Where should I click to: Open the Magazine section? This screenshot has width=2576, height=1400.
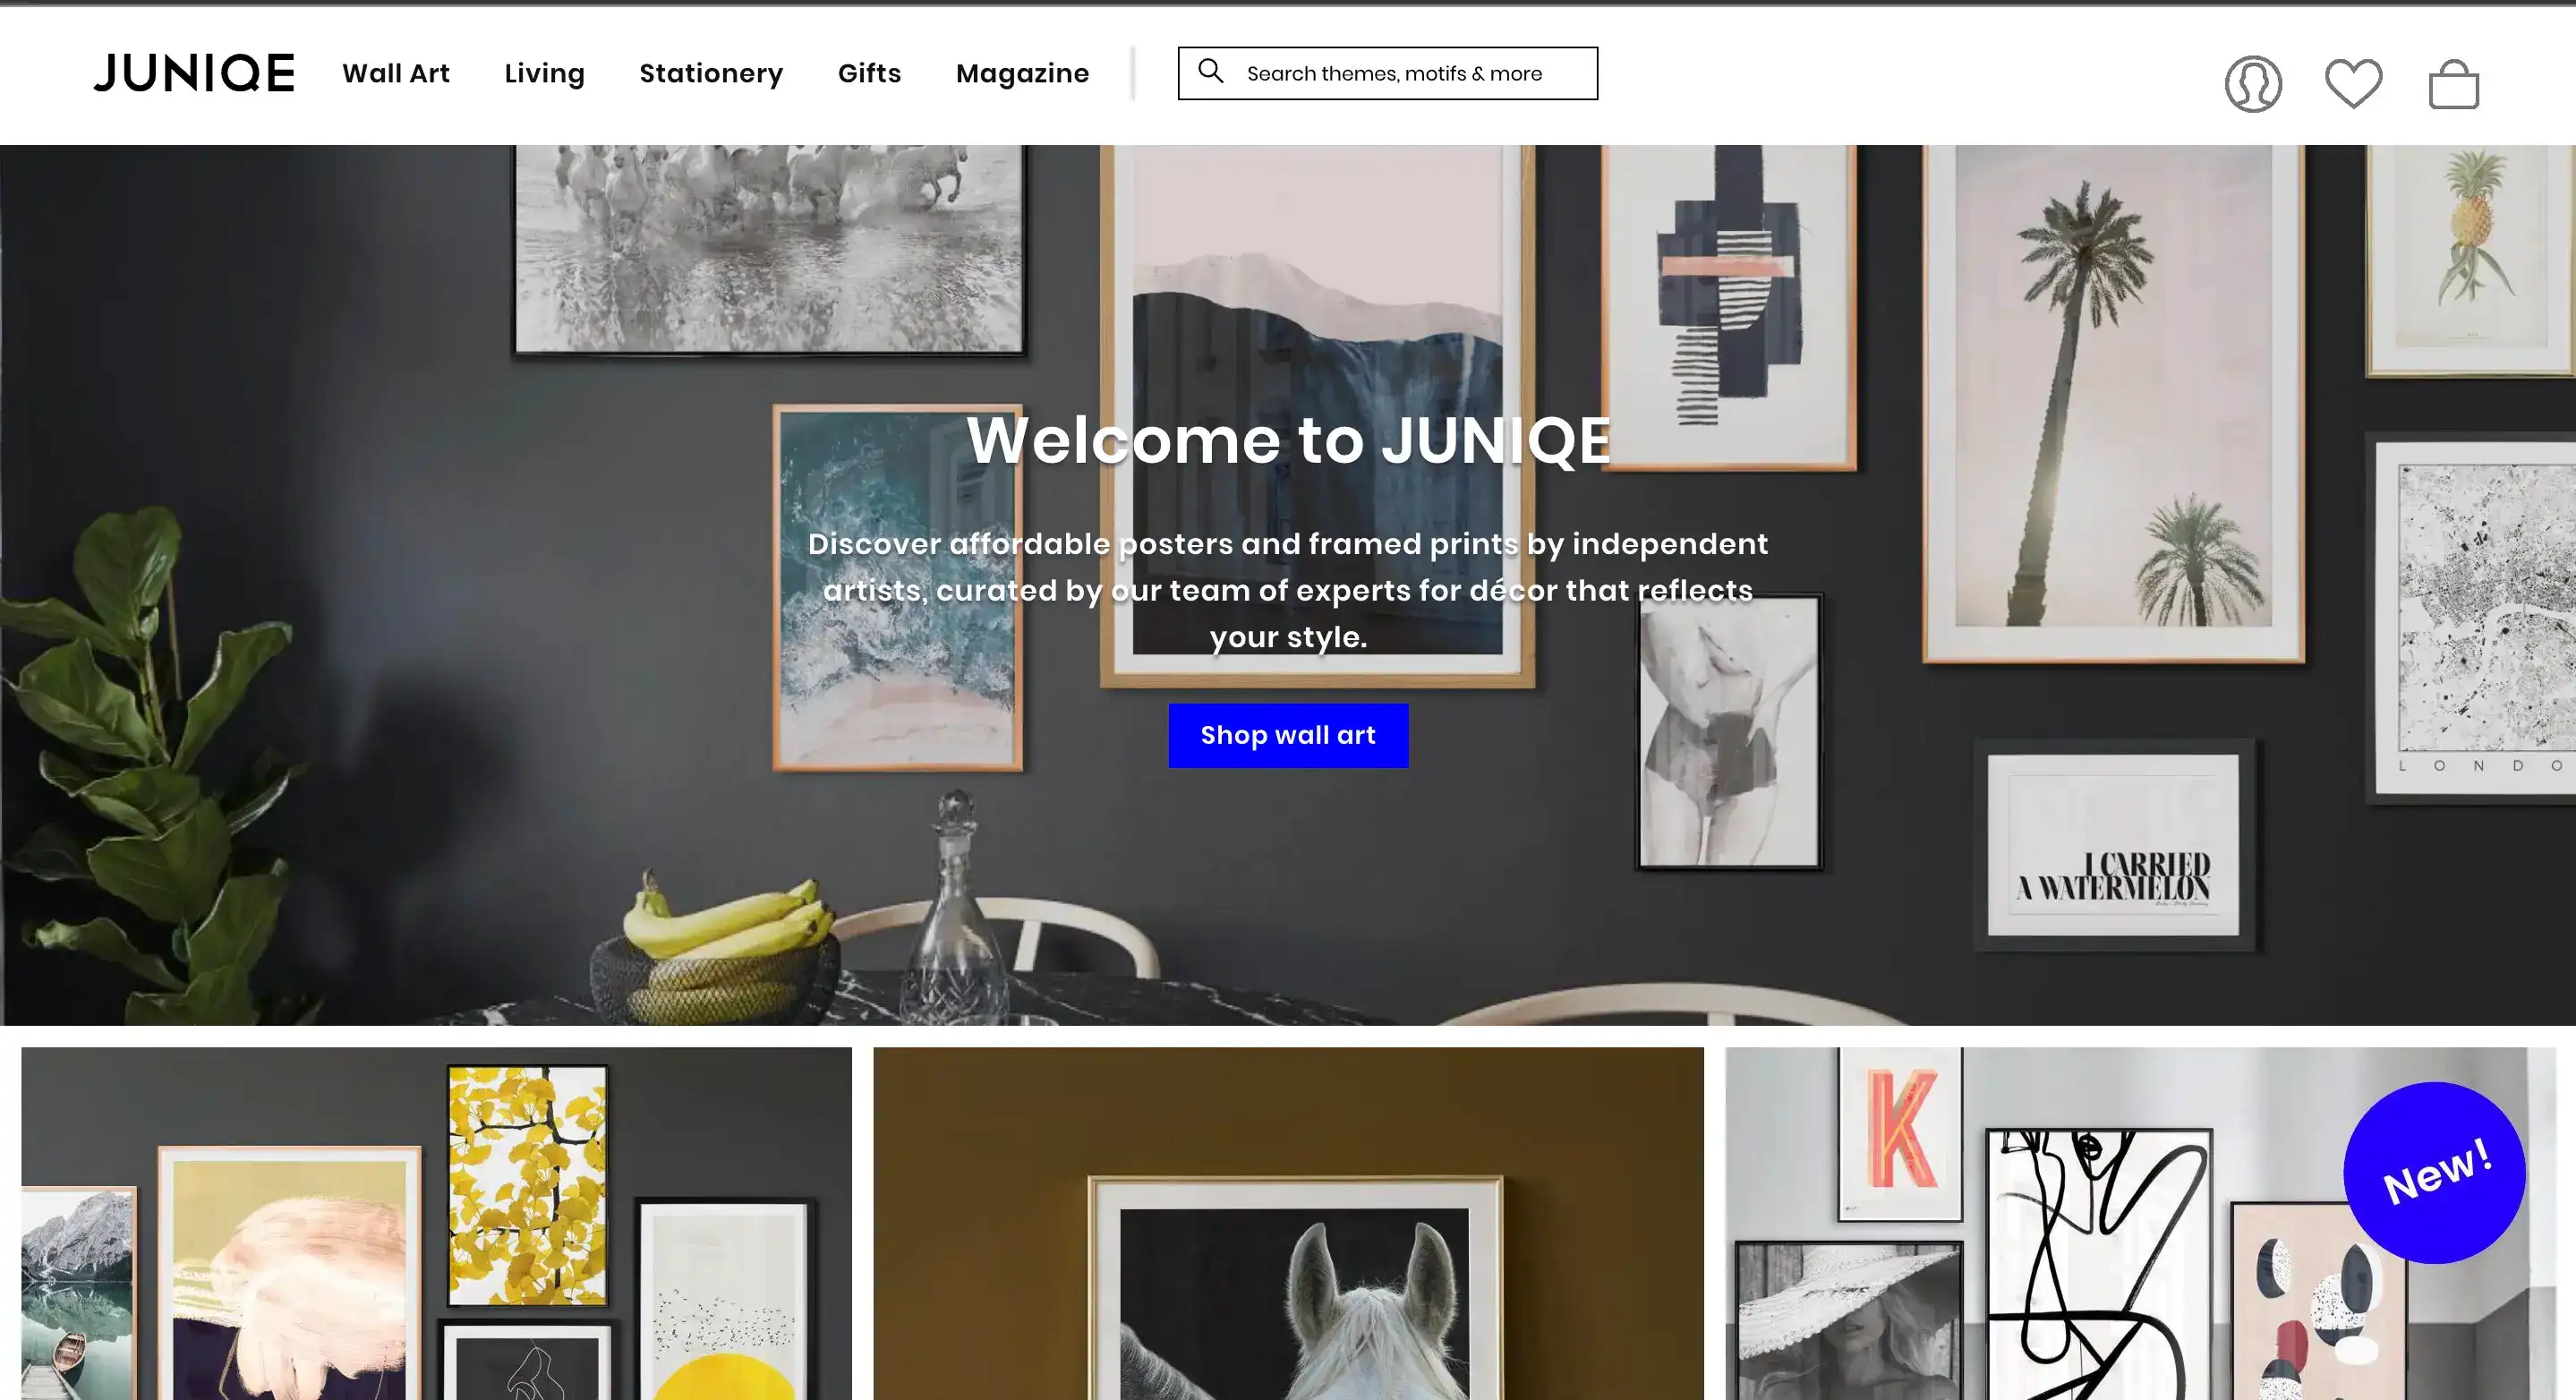[1022, 73]
